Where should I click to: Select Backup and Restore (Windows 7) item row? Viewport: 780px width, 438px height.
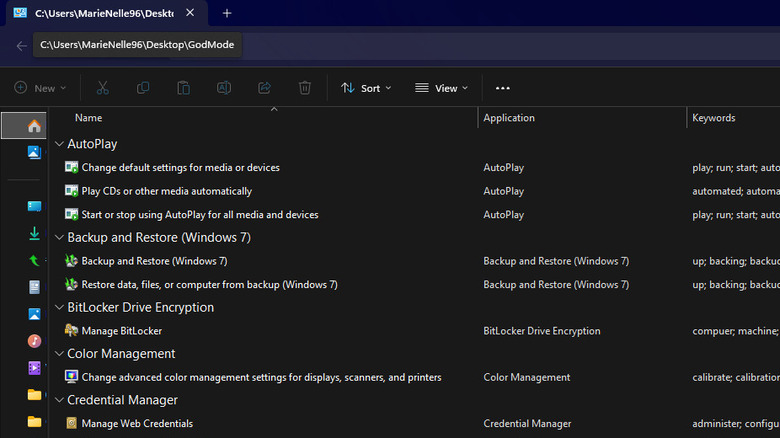[x=154, y=261]
